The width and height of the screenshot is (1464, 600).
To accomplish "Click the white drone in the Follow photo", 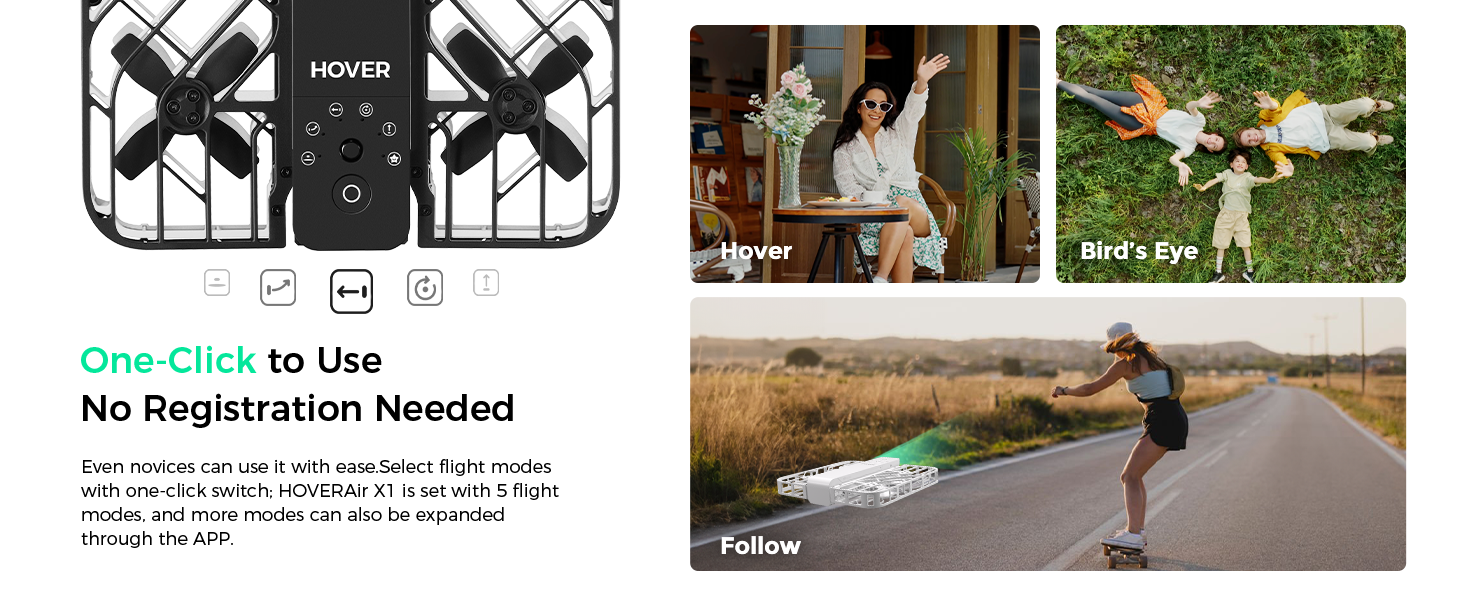I will coord(857,482).
